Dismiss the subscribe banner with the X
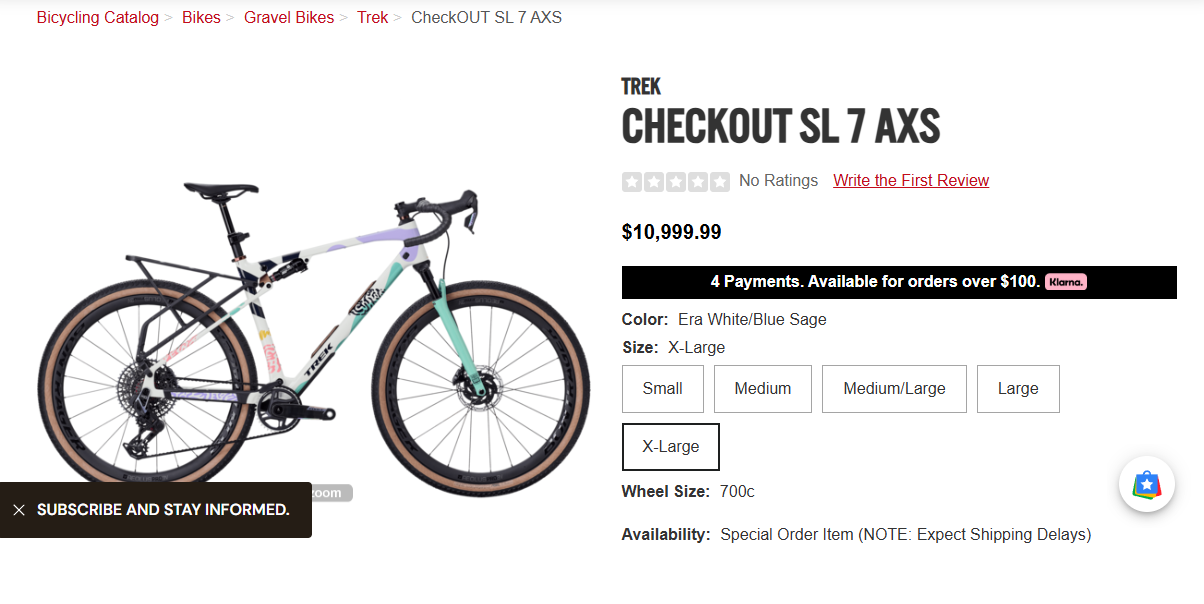 (19, 510)
